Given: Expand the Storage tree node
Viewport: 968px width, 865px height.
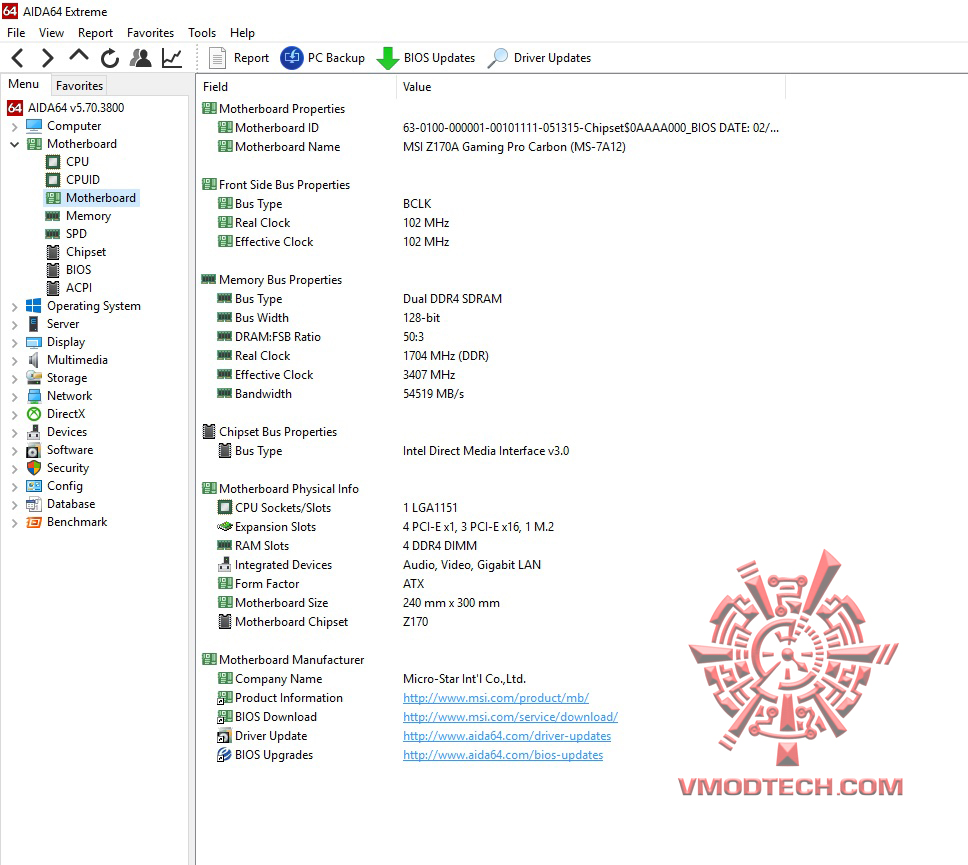Looking at the screenshot, I should click(15, 378).
